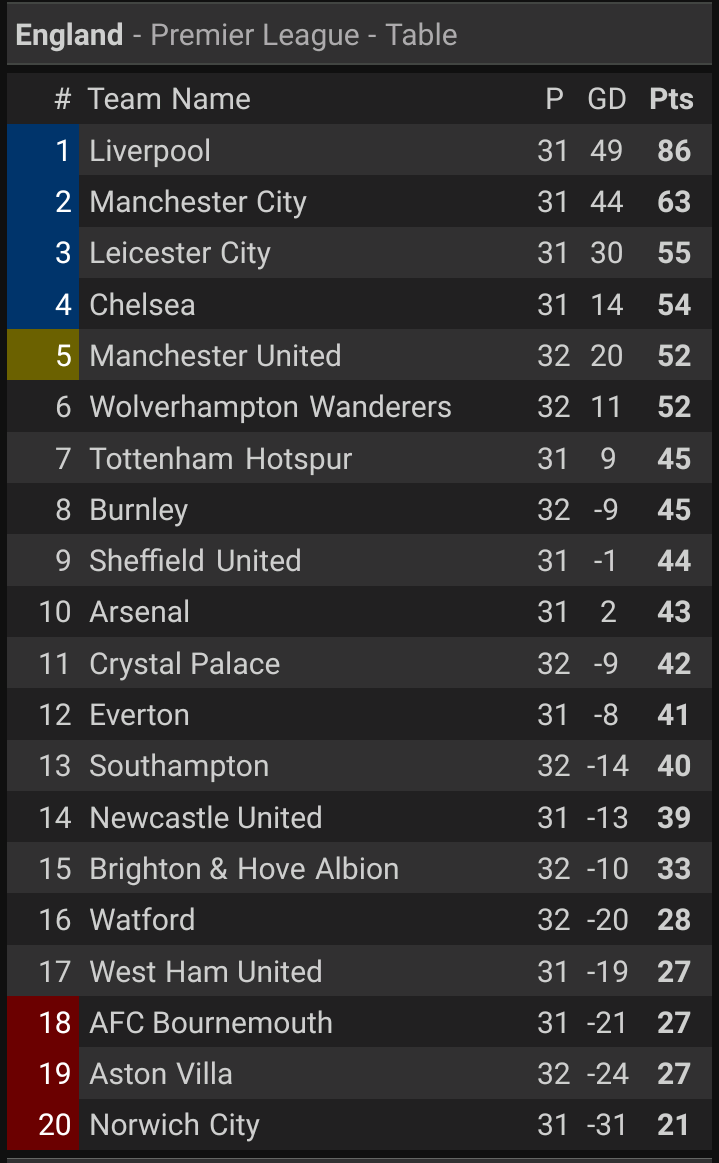Select Manchester City in the table
Image resolution: width=719 pixels, height=1163 pixels.
(198, 202)
